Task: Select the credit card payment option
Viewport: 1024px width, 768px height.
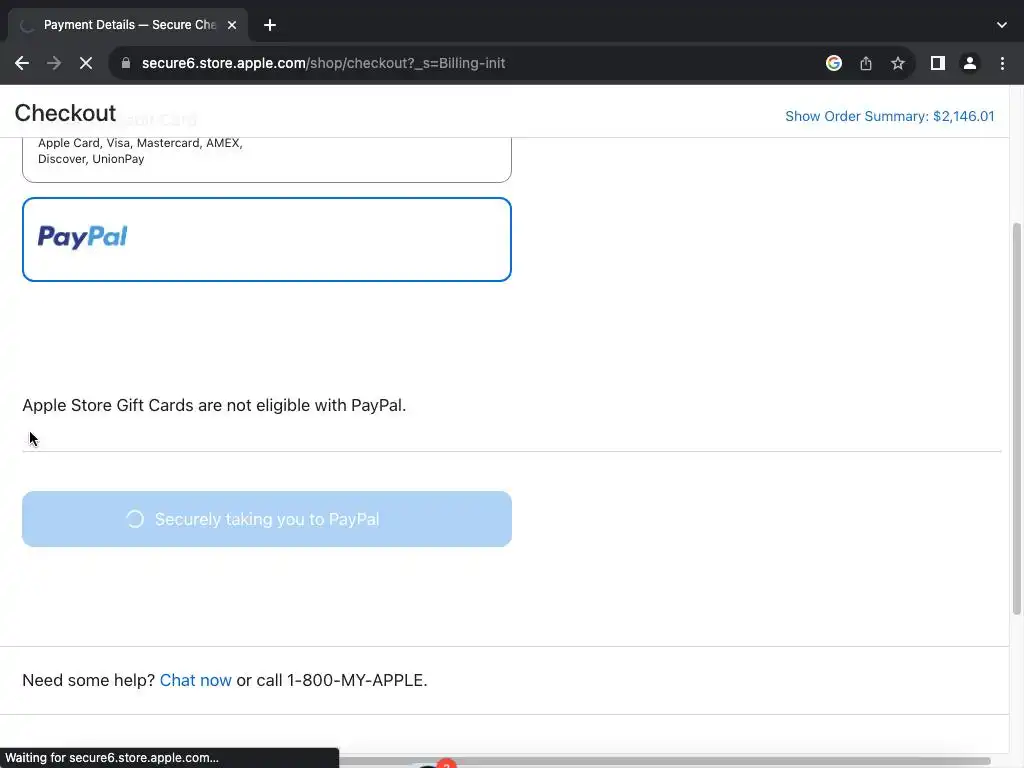Action: tap(266, 159)
